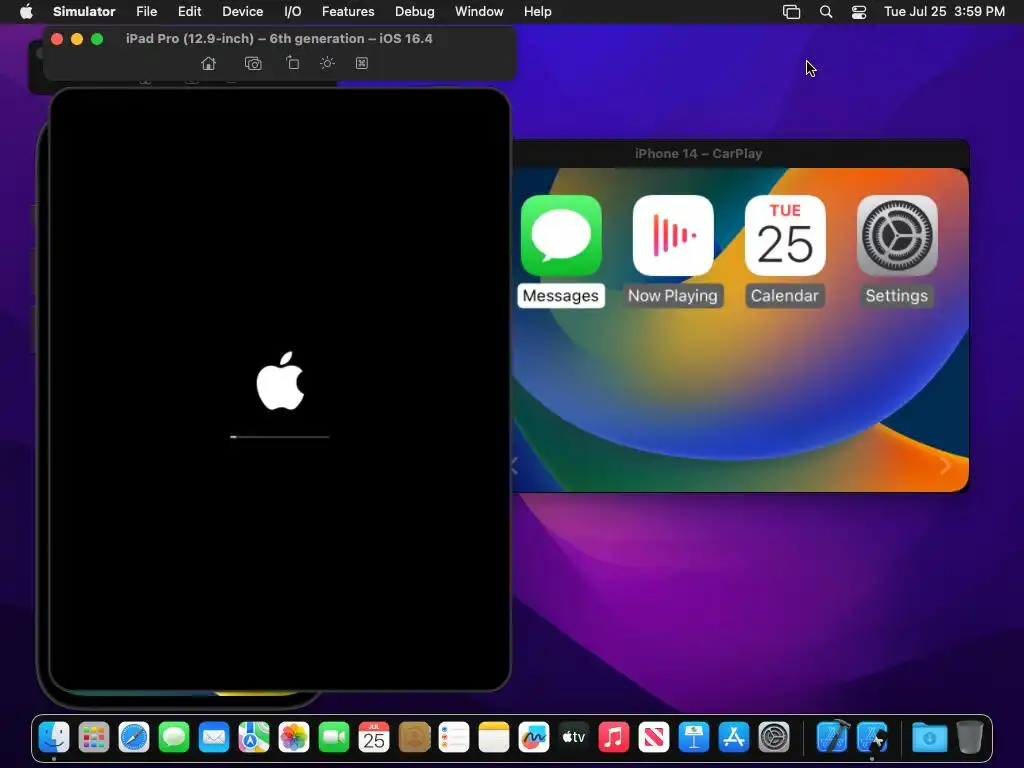Open the Trash in the Dock
This screenshot has height=768, width=1024.
point(970,738)
